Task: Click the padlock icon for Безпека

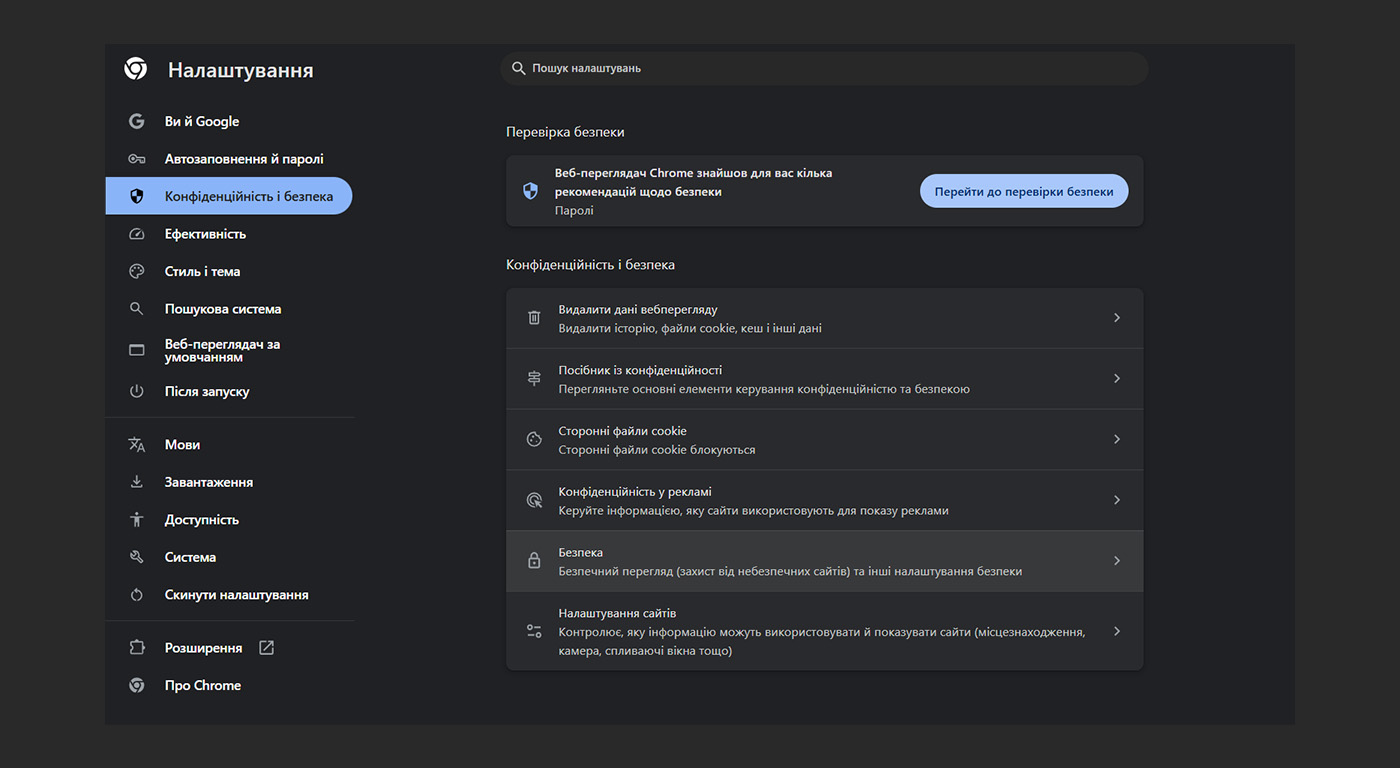Action: coord(534,561)
